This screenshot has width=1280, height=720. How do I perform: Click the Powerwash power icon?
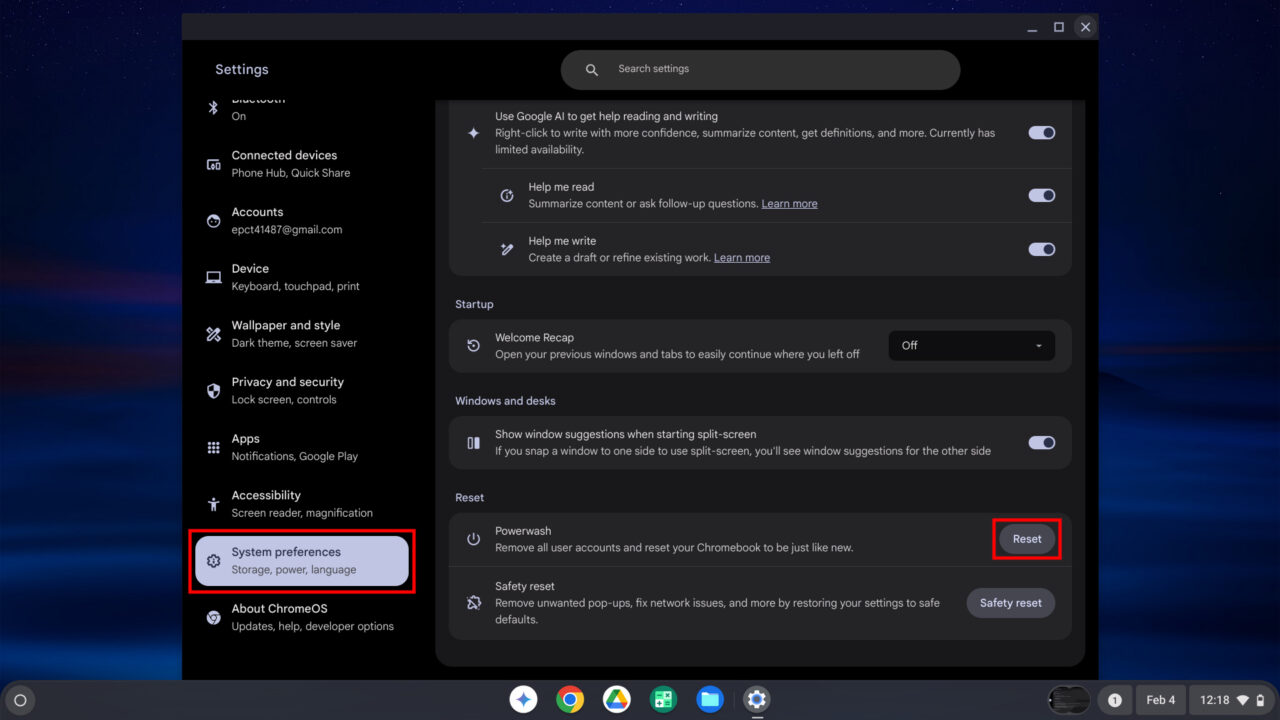click(472, 539)
